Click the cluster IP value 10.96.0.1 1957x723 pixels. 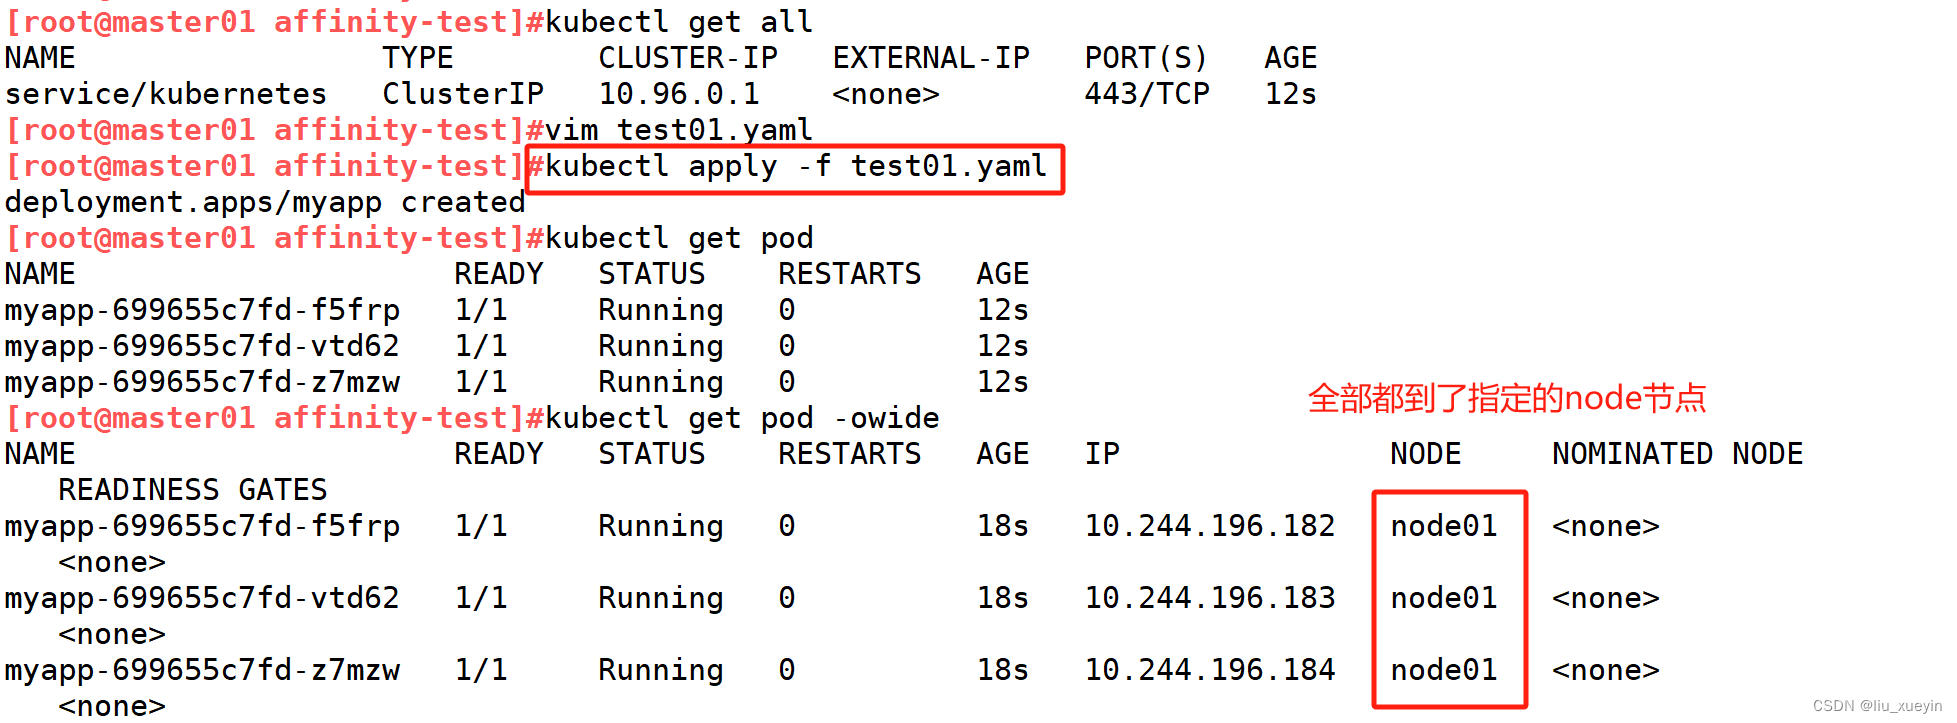point(678,94)
